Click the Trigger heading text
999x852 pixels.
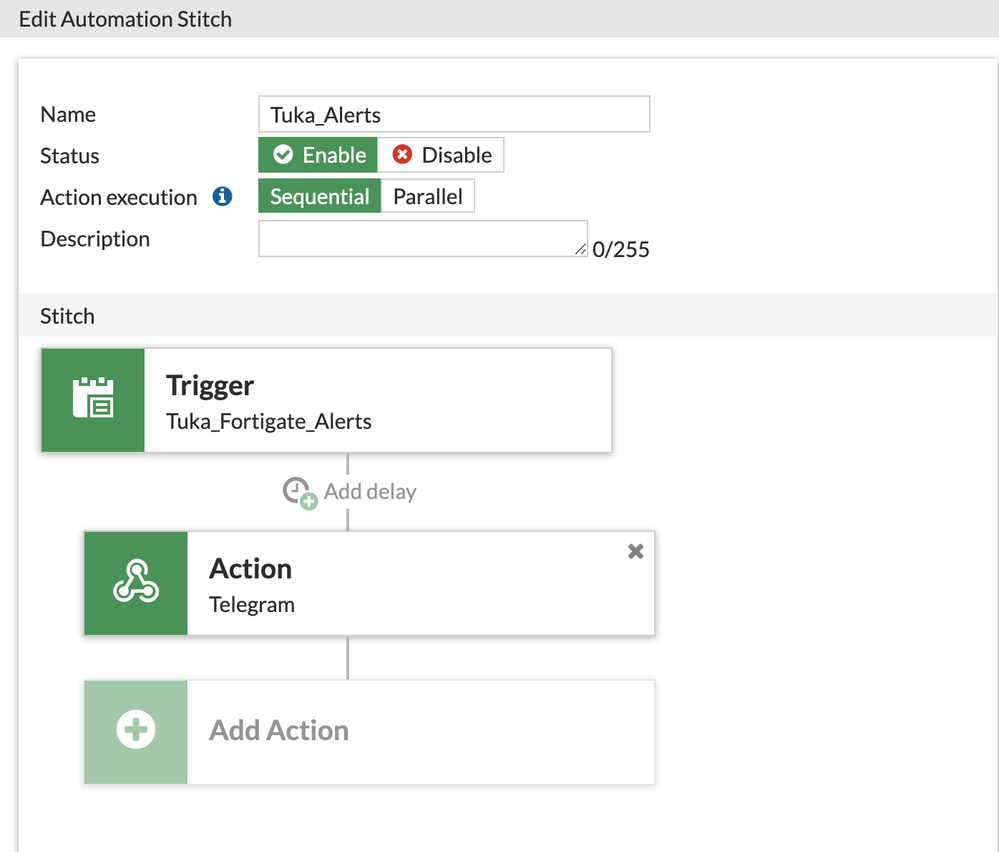[210, 385]
